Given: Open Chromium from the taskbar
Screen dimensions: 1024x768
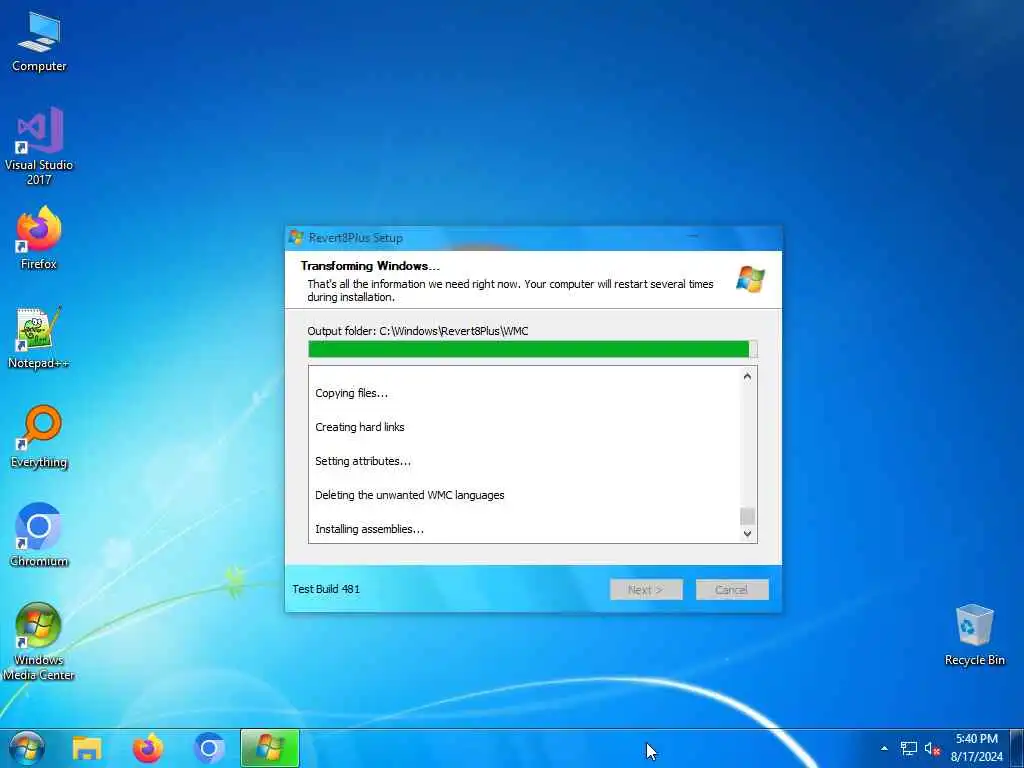Looking at the screenshot, I should coord(209,748).
